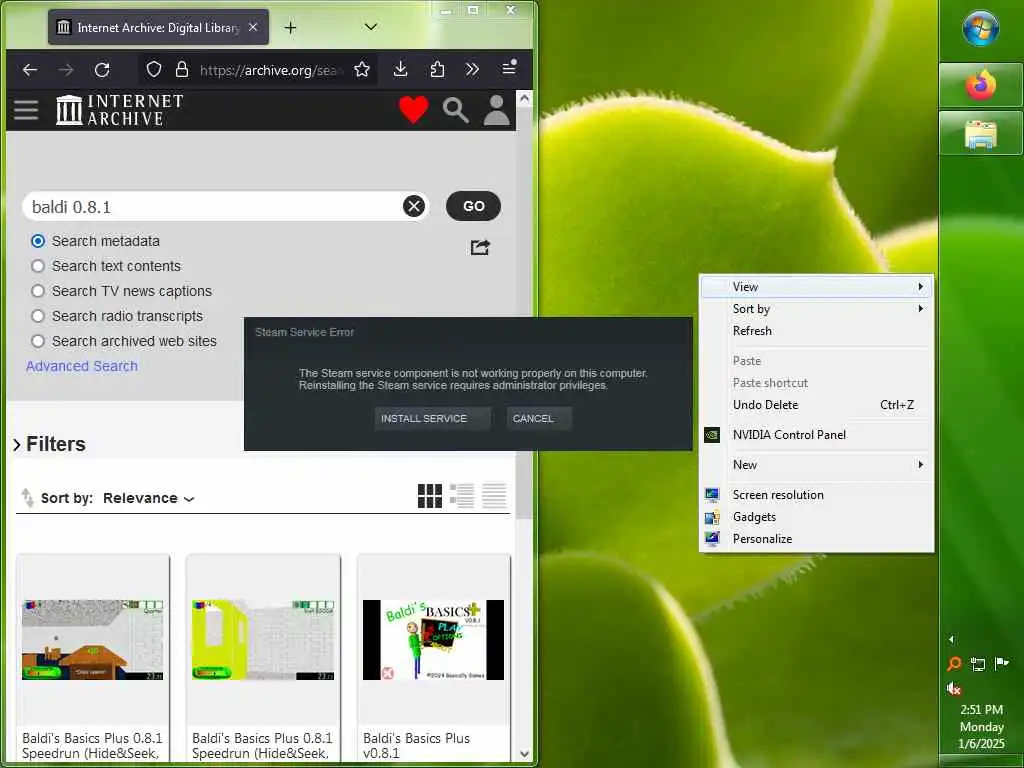The height and width of the screenshot is (768, 1024).
Task: Open the Advanced Search link
Action: 82,366
